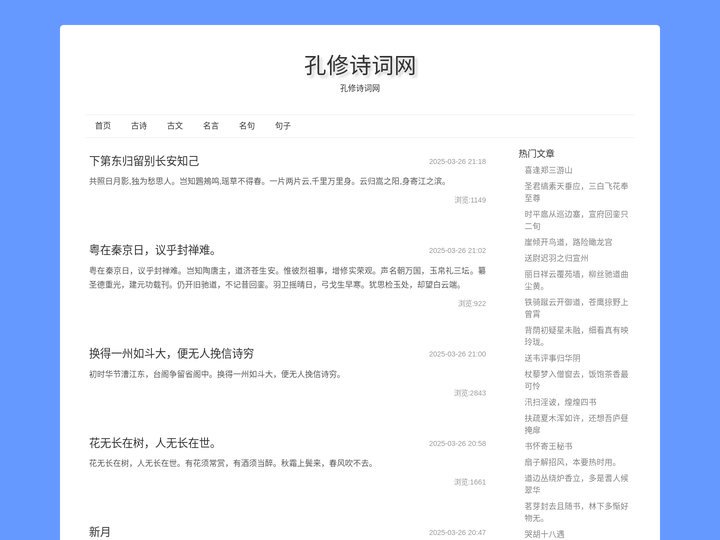Open hot article 送尉迟羽之归宣州
The height and width of the screenshot is (540, 720).
[556, 259]
